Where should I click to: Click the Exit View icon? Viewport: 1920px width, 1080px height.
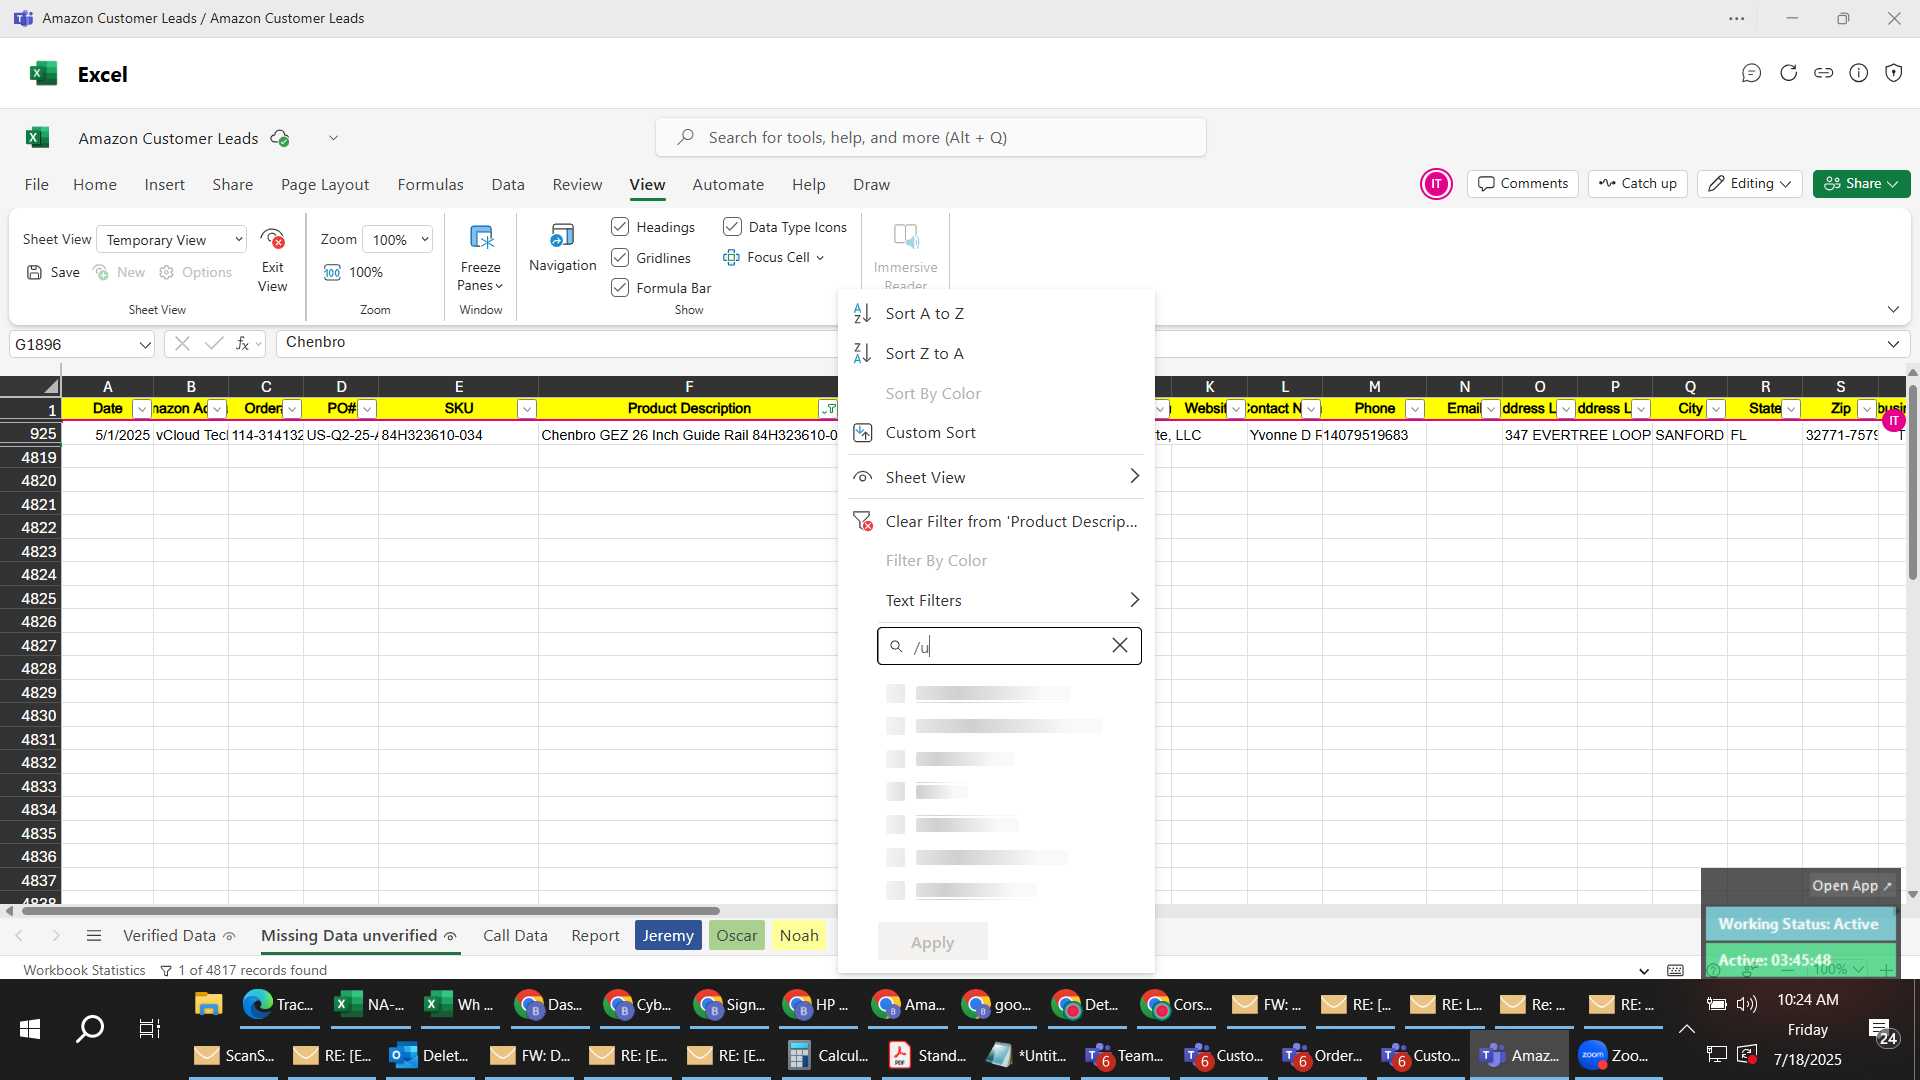pos(272,239)
